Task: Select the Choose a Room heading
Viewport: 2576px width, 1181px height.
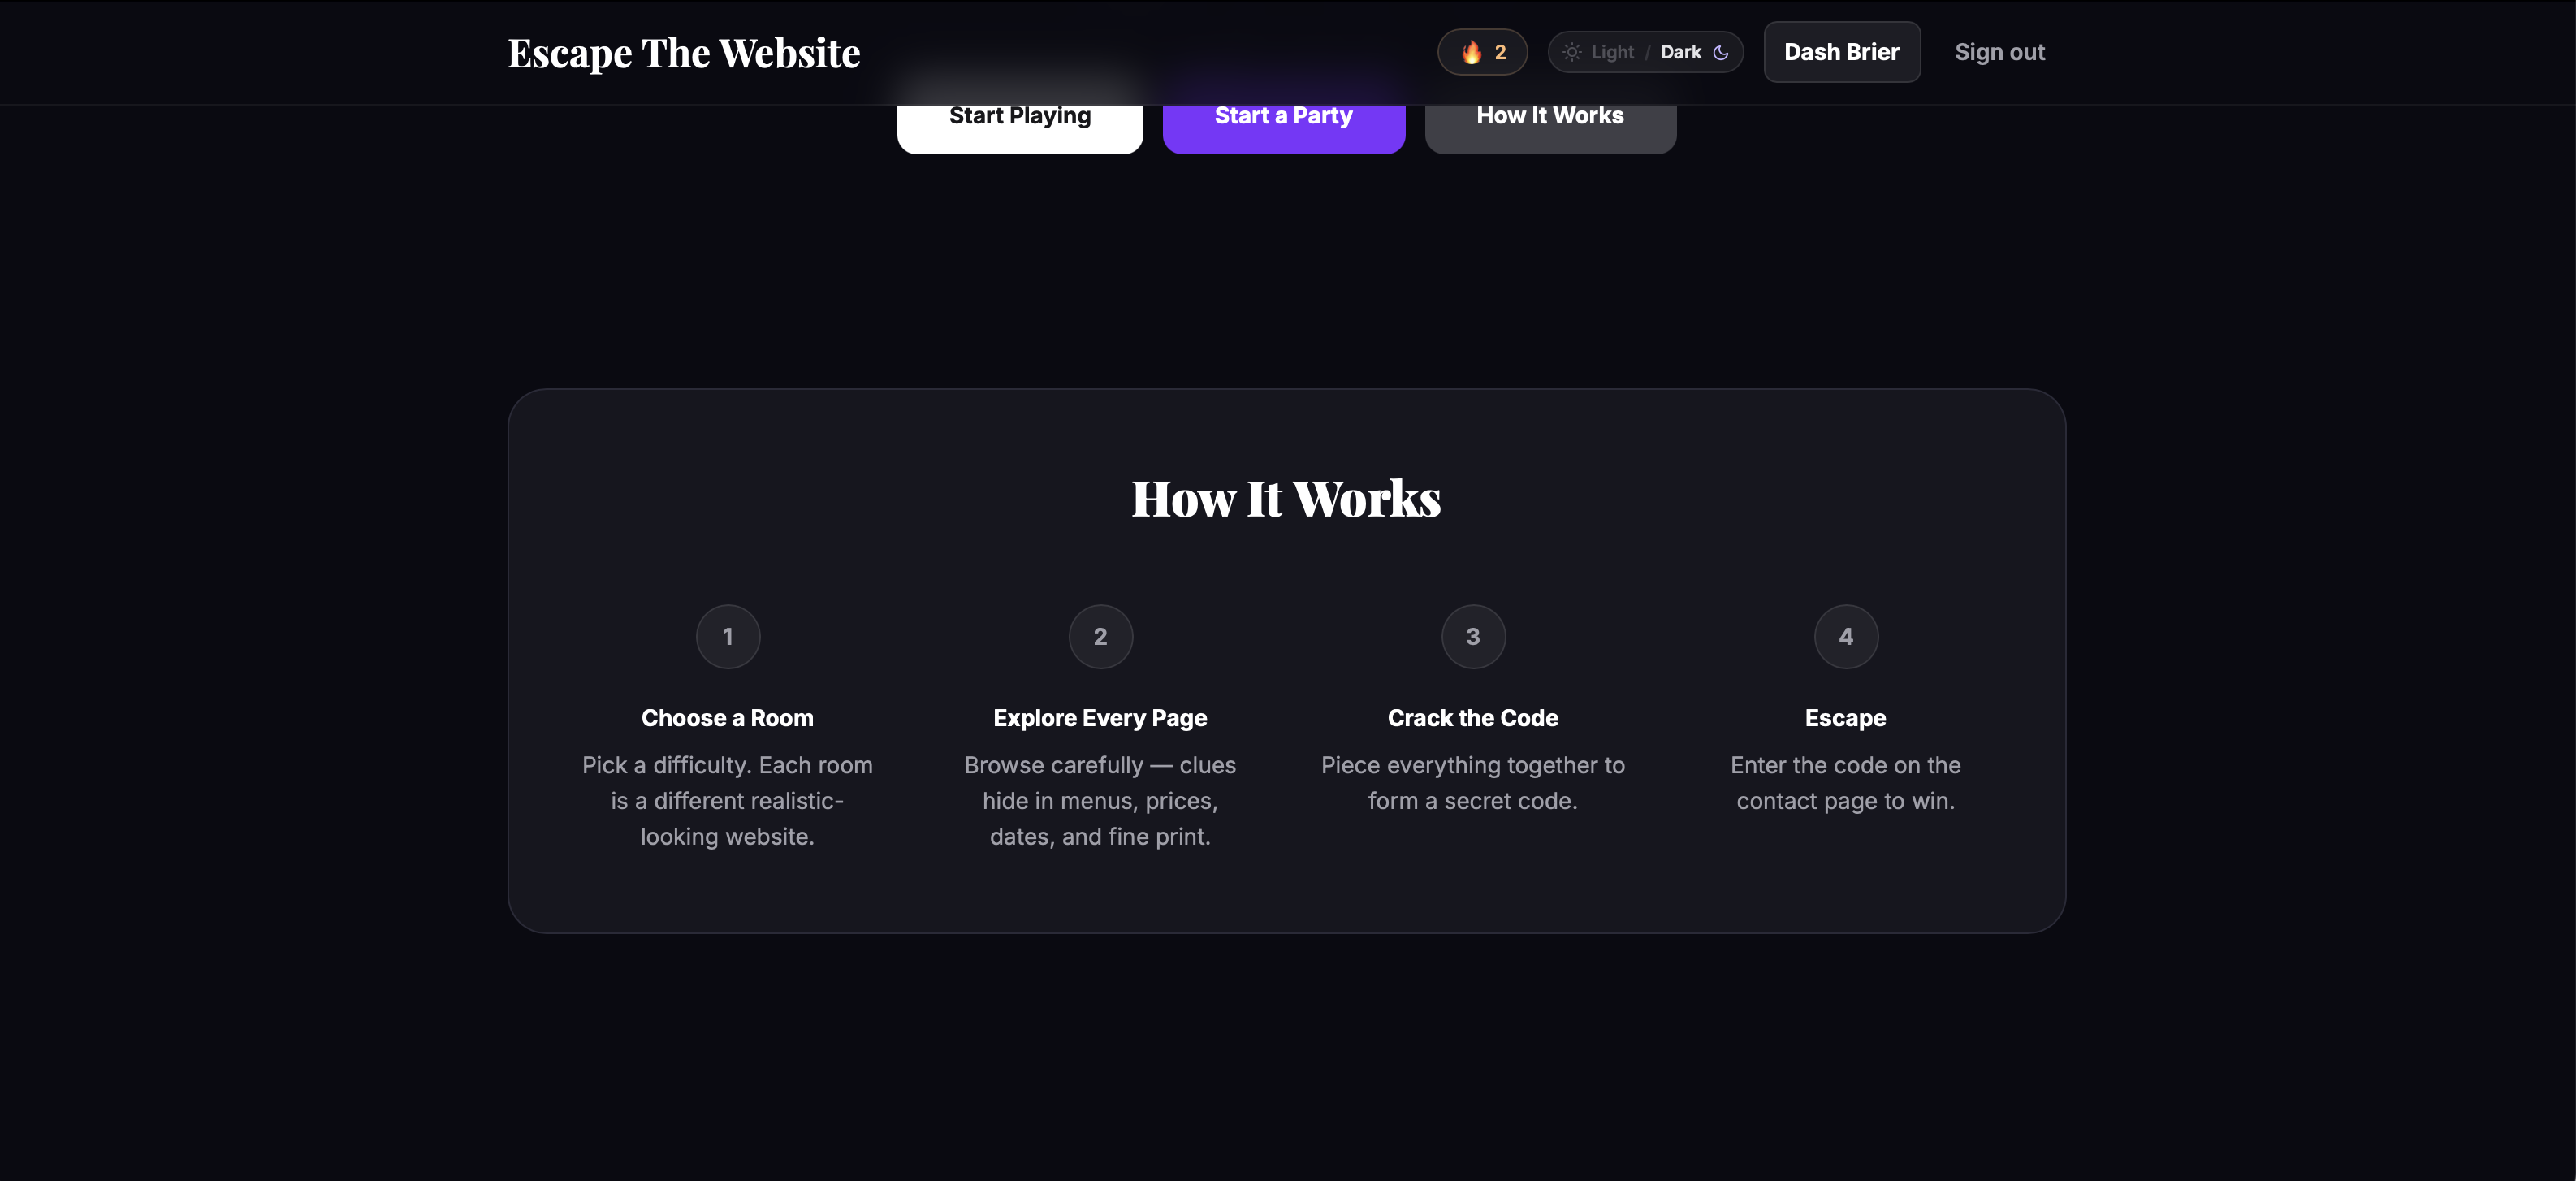Action: coord(727,718)
